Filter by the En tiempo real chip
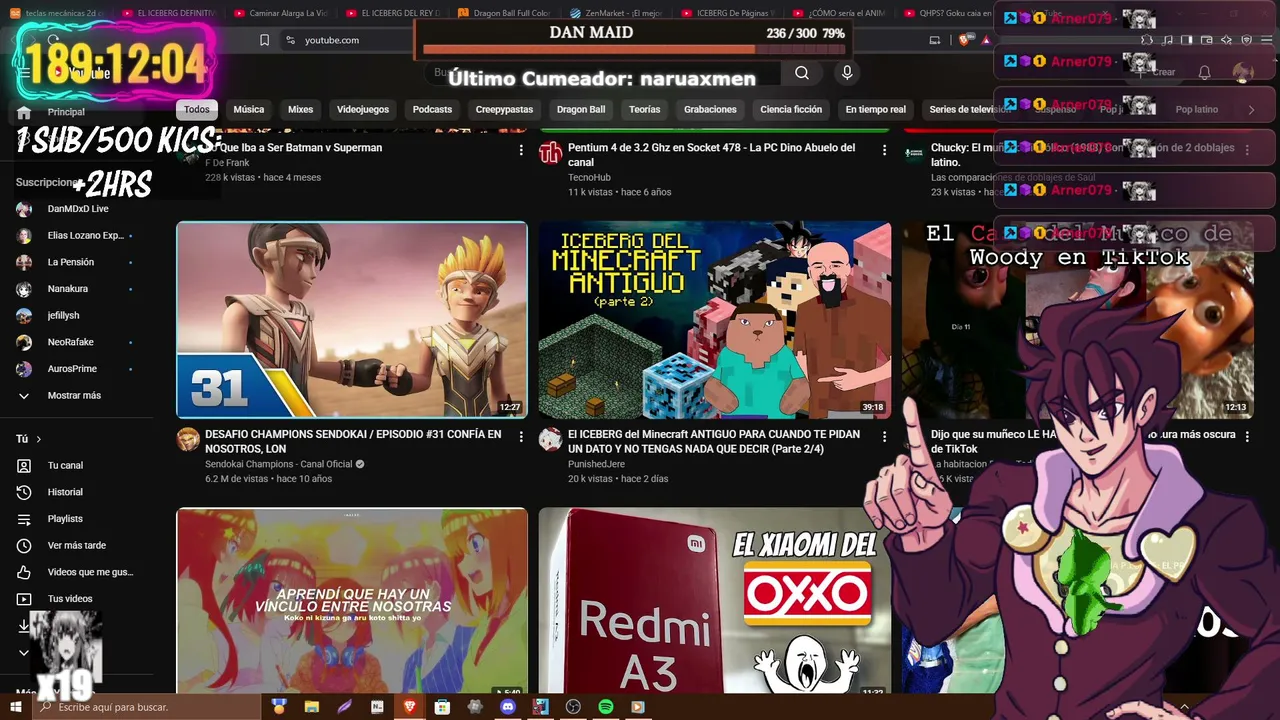The width and height of the screenshot is (1280, 720). click(876, 110)
